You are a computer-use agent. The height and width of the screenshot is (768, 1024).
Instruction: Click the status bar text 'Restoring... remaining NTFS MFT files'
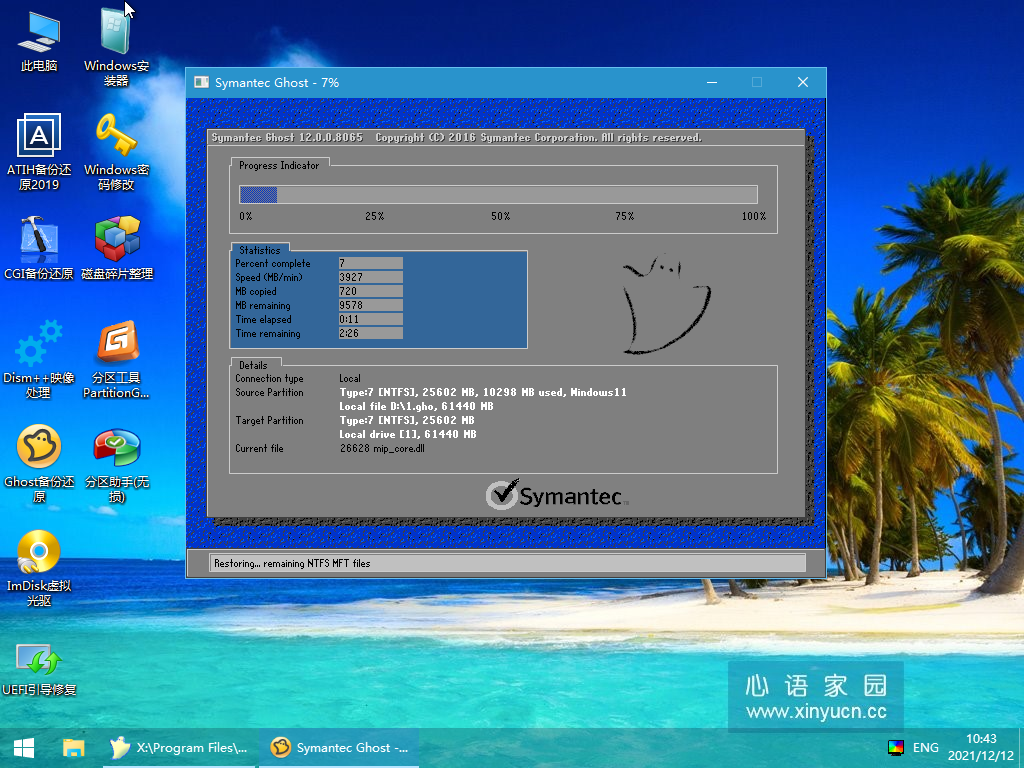click(x=292, y=563)
